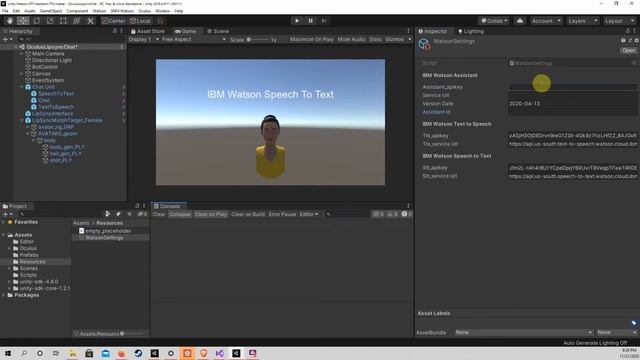Open the Account dropdown
The image size is (640, 360).
click(546, 21)
